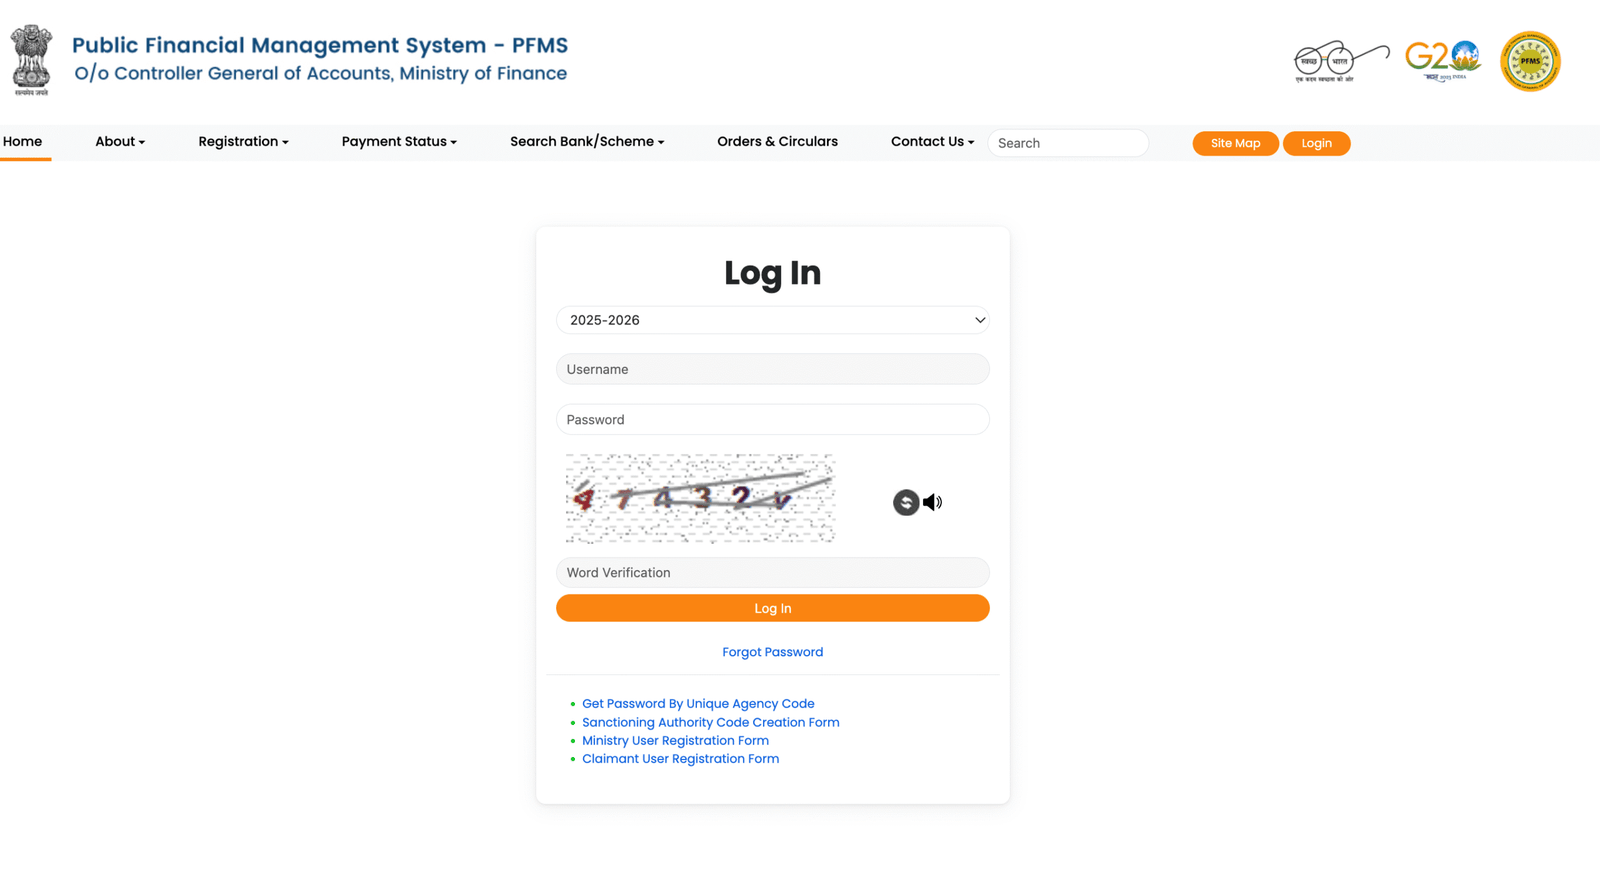
Task: Submit the wide Log In button
Action: [773, 608]
